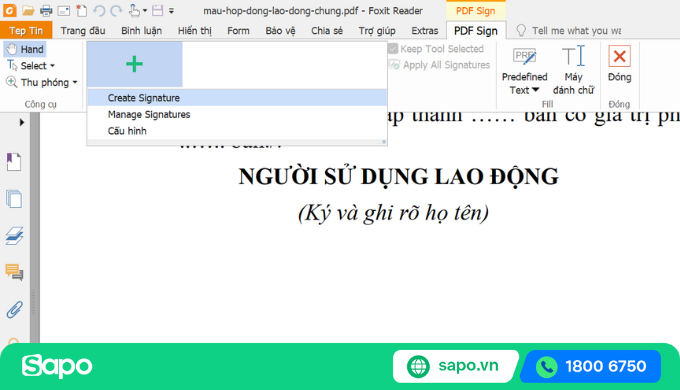680x390 pixels.
Task: Print the document using printer icon
Action: tap(46, 11)
